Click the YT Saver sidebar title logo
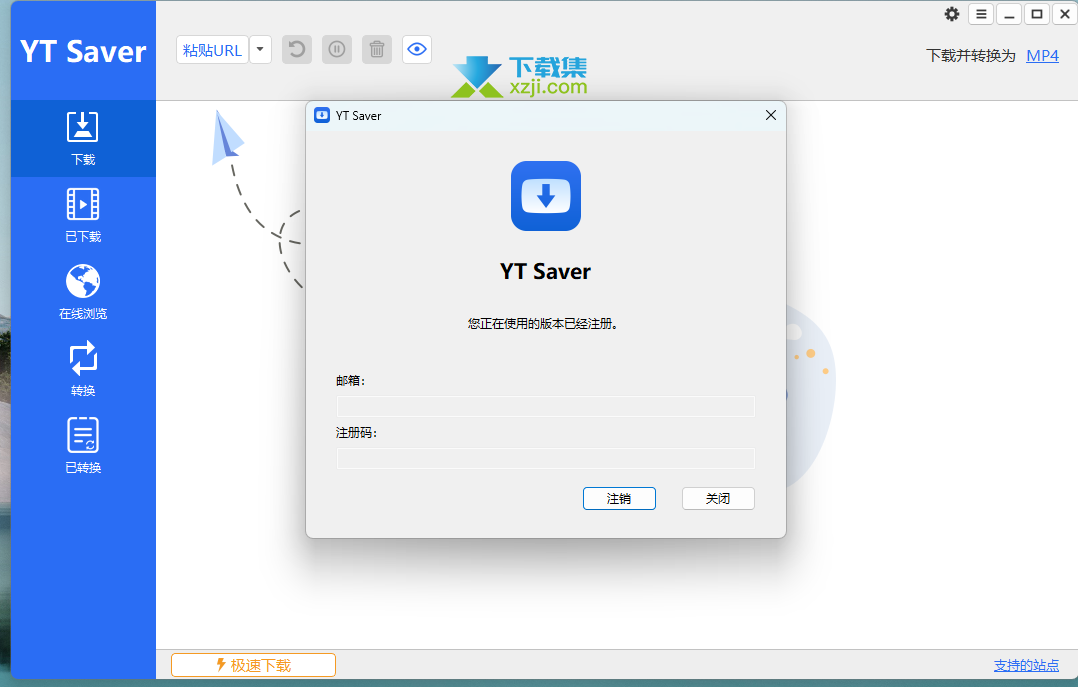 click(x=83, y=52)
